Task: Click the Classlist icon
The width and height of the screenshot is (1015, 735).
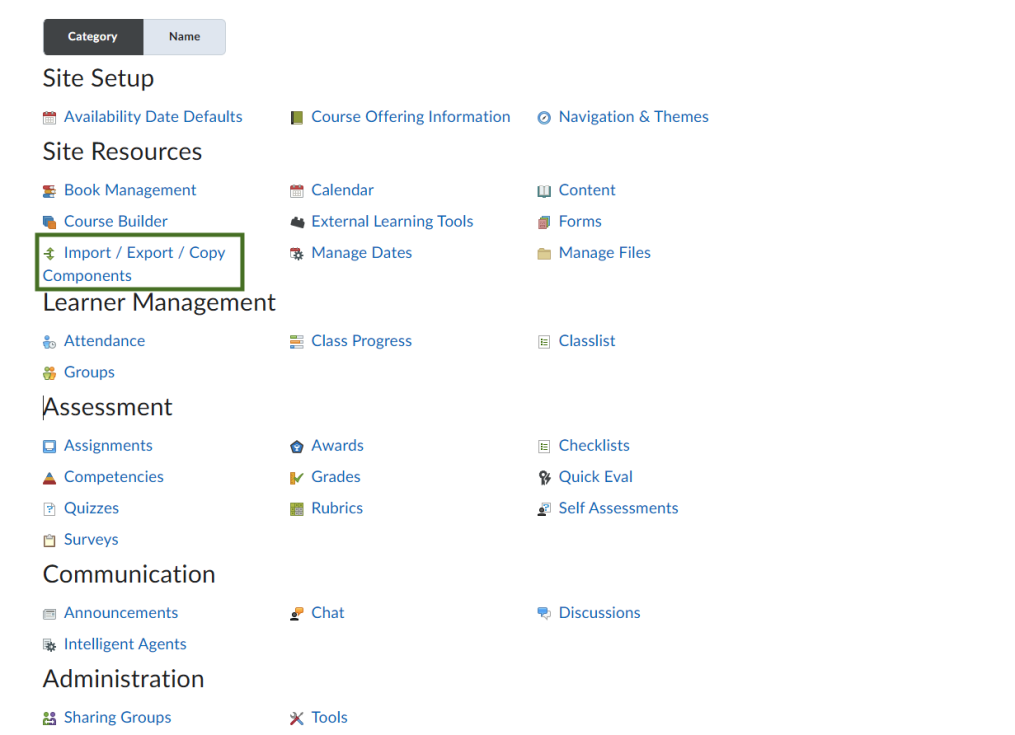Action: click(x=544, y=342)
